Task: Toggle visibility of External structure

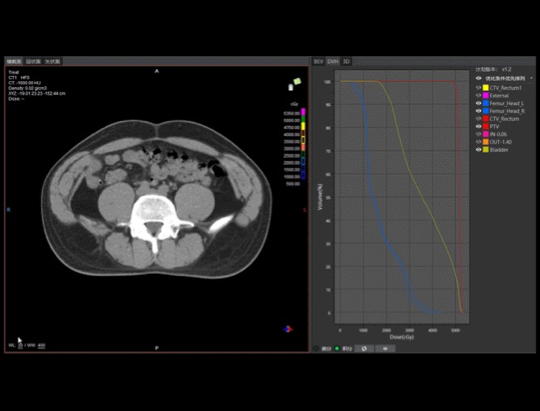Action: [x=478, y=95]
